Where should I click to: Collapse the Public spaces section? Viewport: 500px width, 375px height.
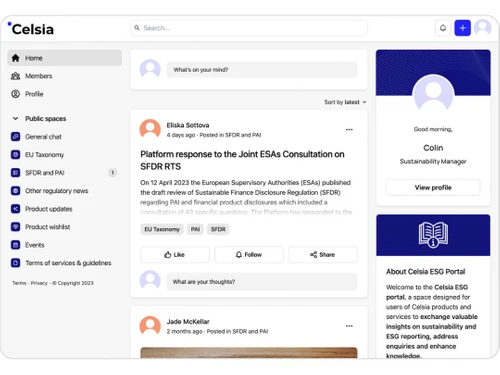click(15, 118)
